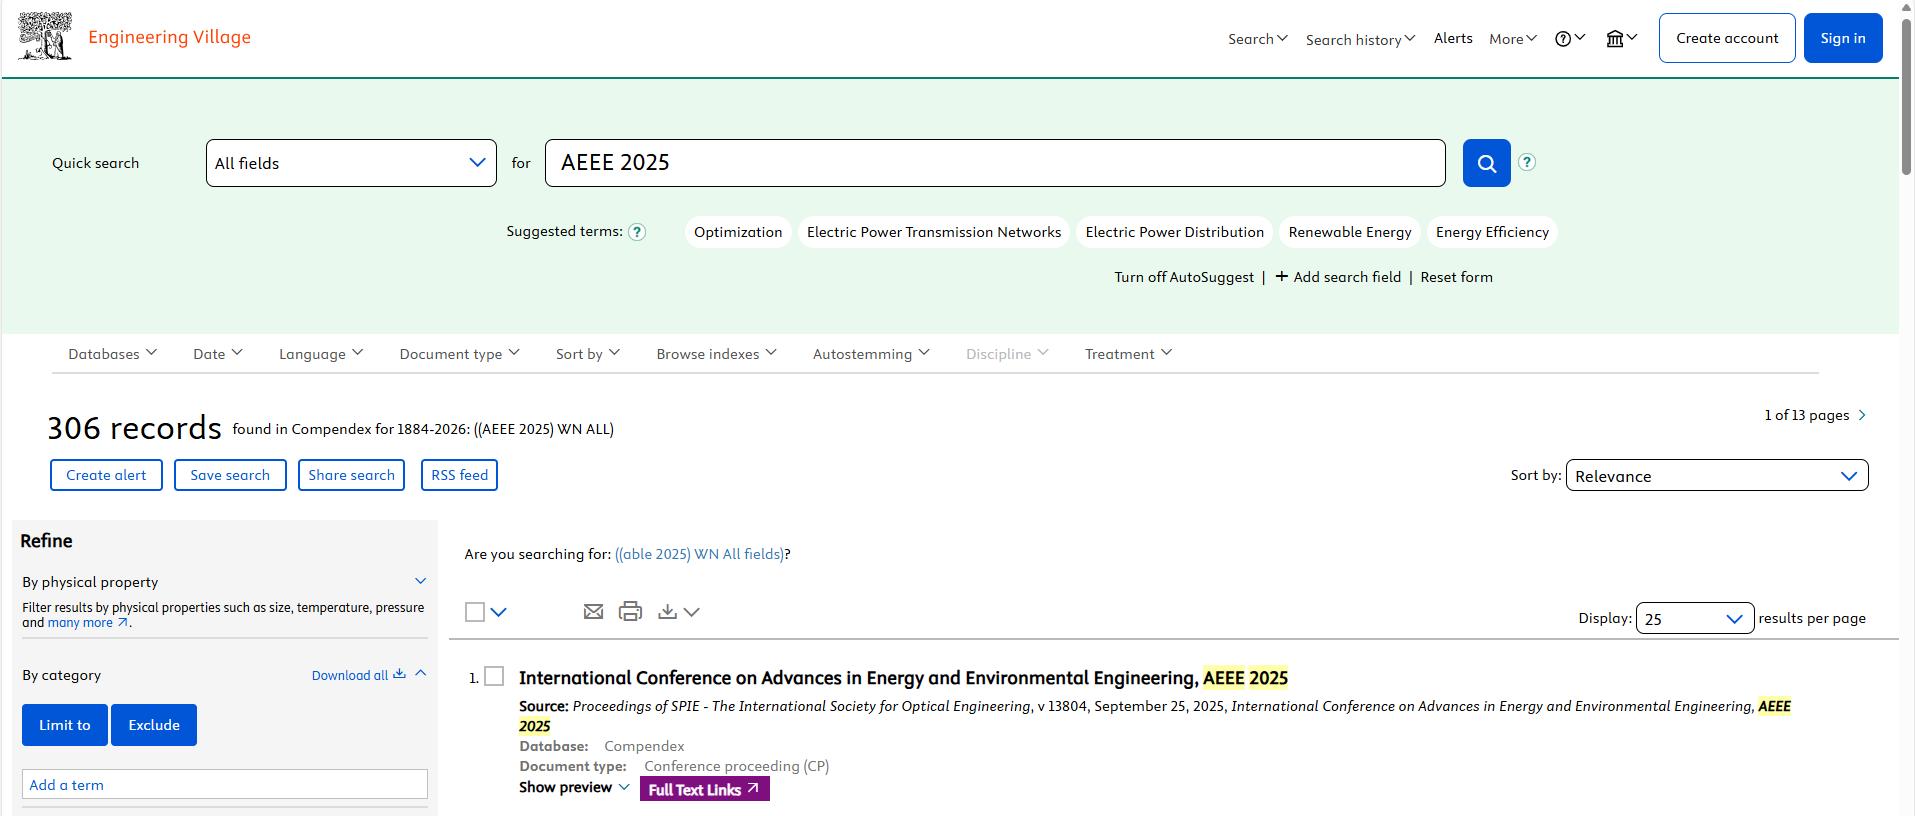Click the help icon beside Suggested terms
This screenshot has width=1915, height=816.
click(637, 232)
